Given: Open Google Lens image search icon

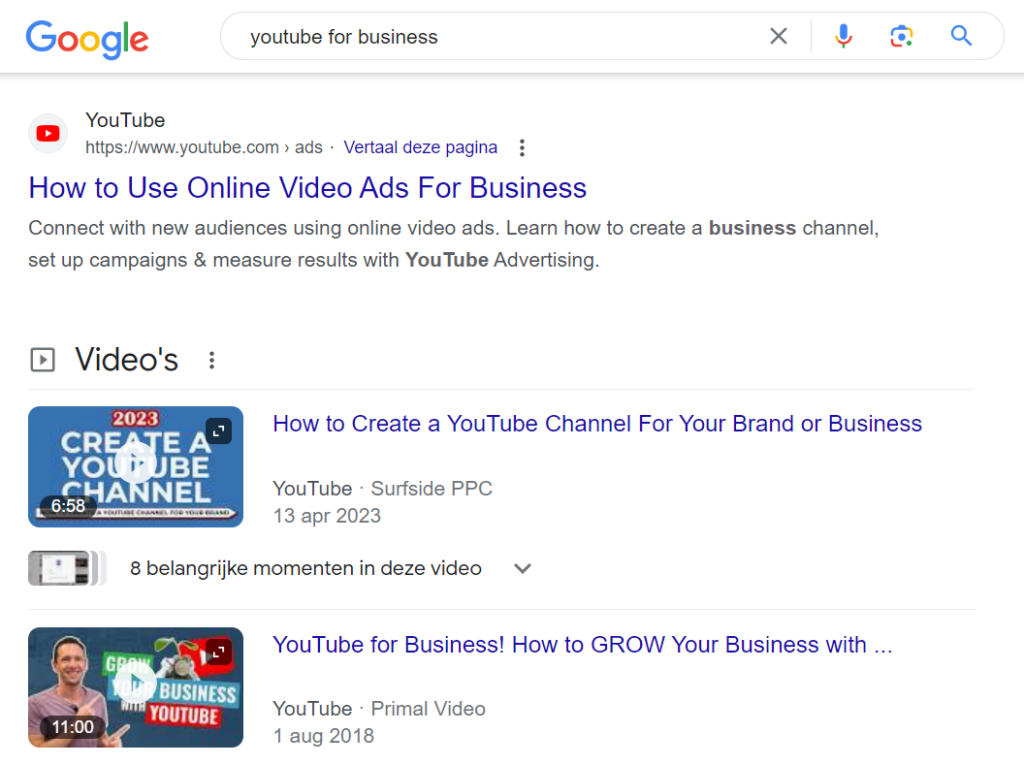Looking at the screenshot, I should click(901, 36).
